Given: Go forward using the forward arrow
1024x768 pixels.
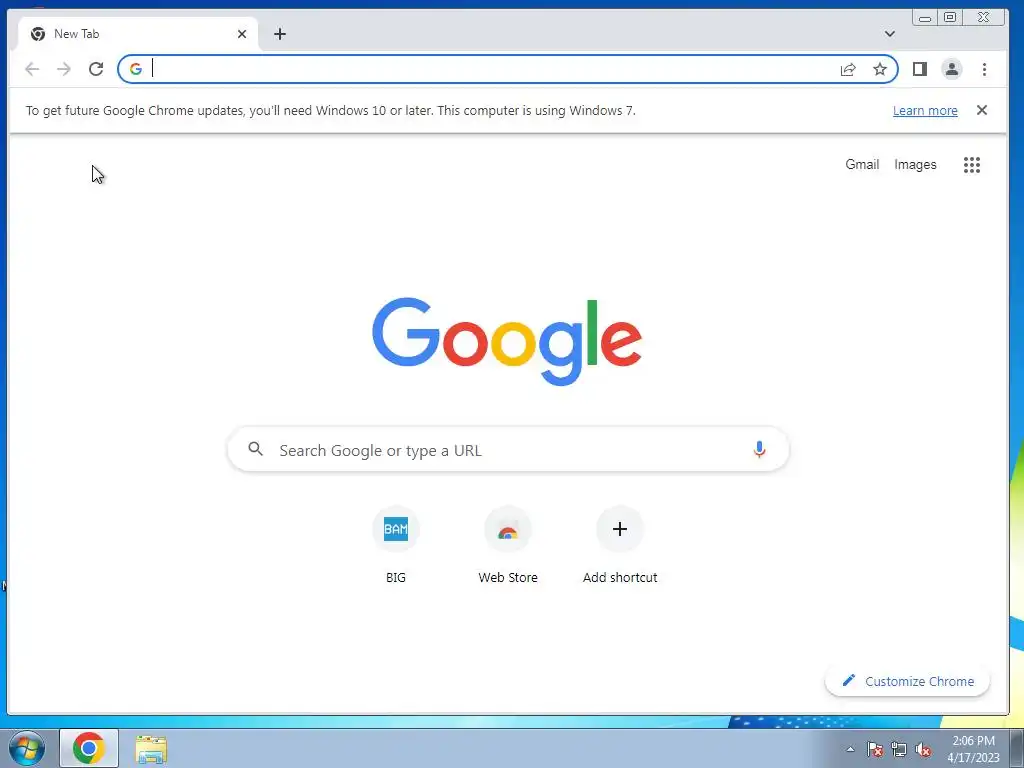Looking at the screenshot, I should [x=63, y=69].
